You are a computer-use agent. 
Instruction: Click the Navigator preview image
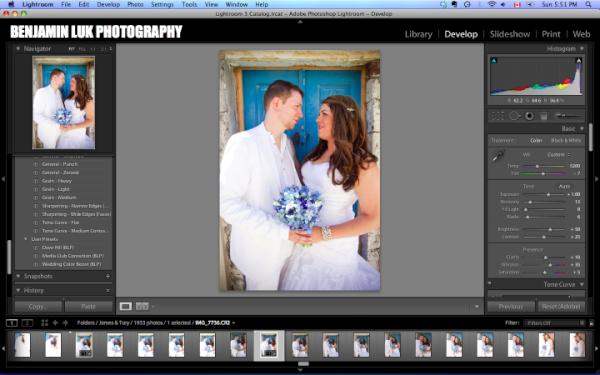click(64, 103)
